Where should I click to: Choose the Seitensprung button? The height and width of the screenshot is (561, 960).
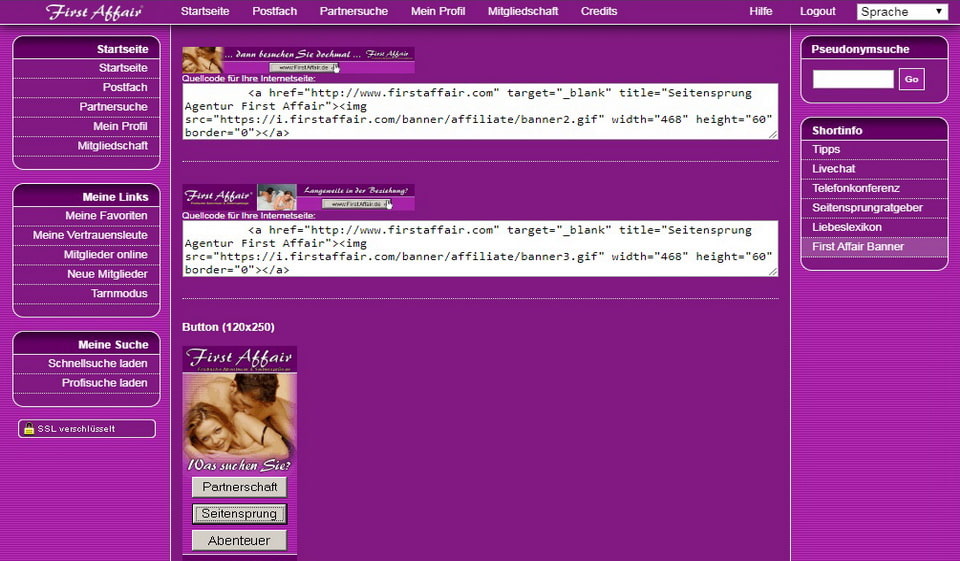coord(239,514)
